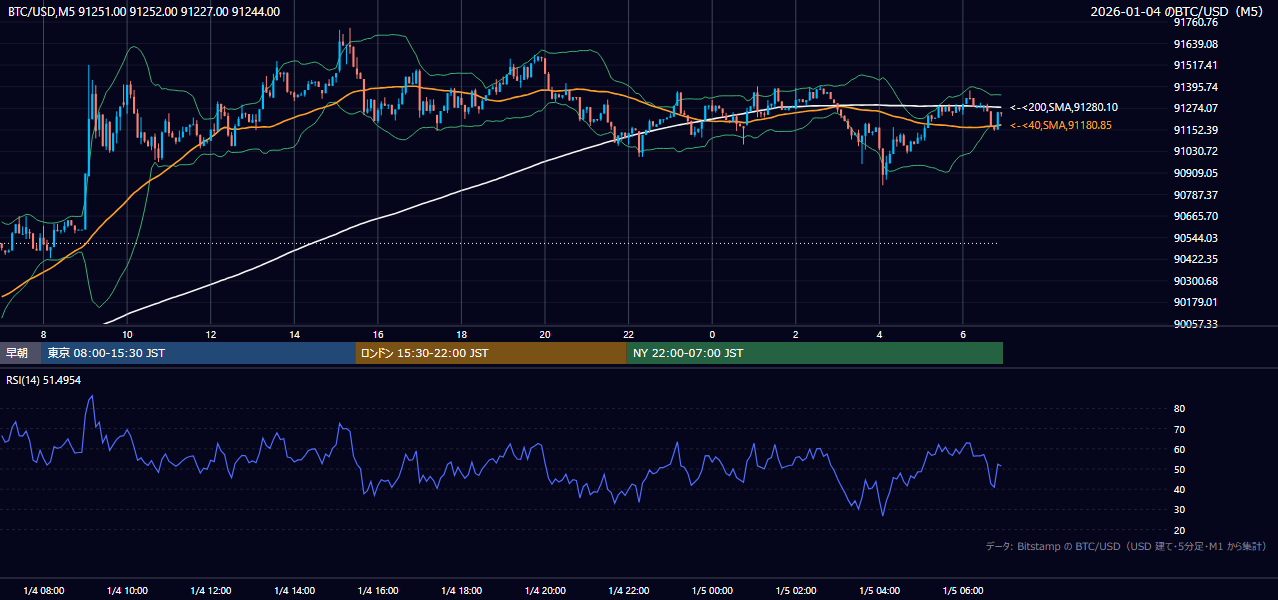Click RSI scale value 70
The width and height of the screenshot is (1278, 600).
[x=1179, y=429]
